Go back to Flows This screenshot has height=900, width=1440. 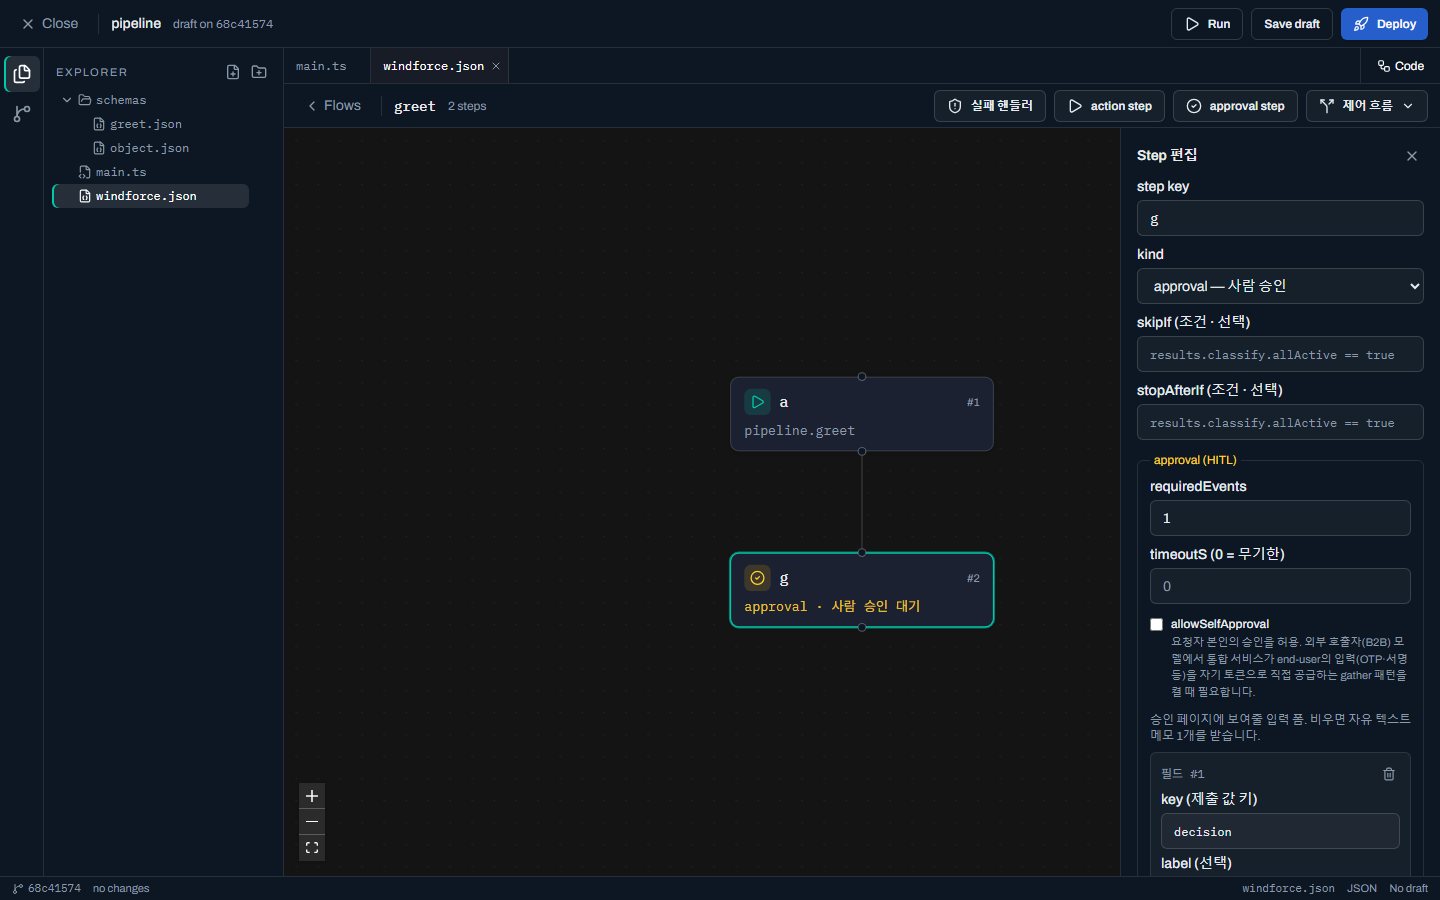pos(334,106)
